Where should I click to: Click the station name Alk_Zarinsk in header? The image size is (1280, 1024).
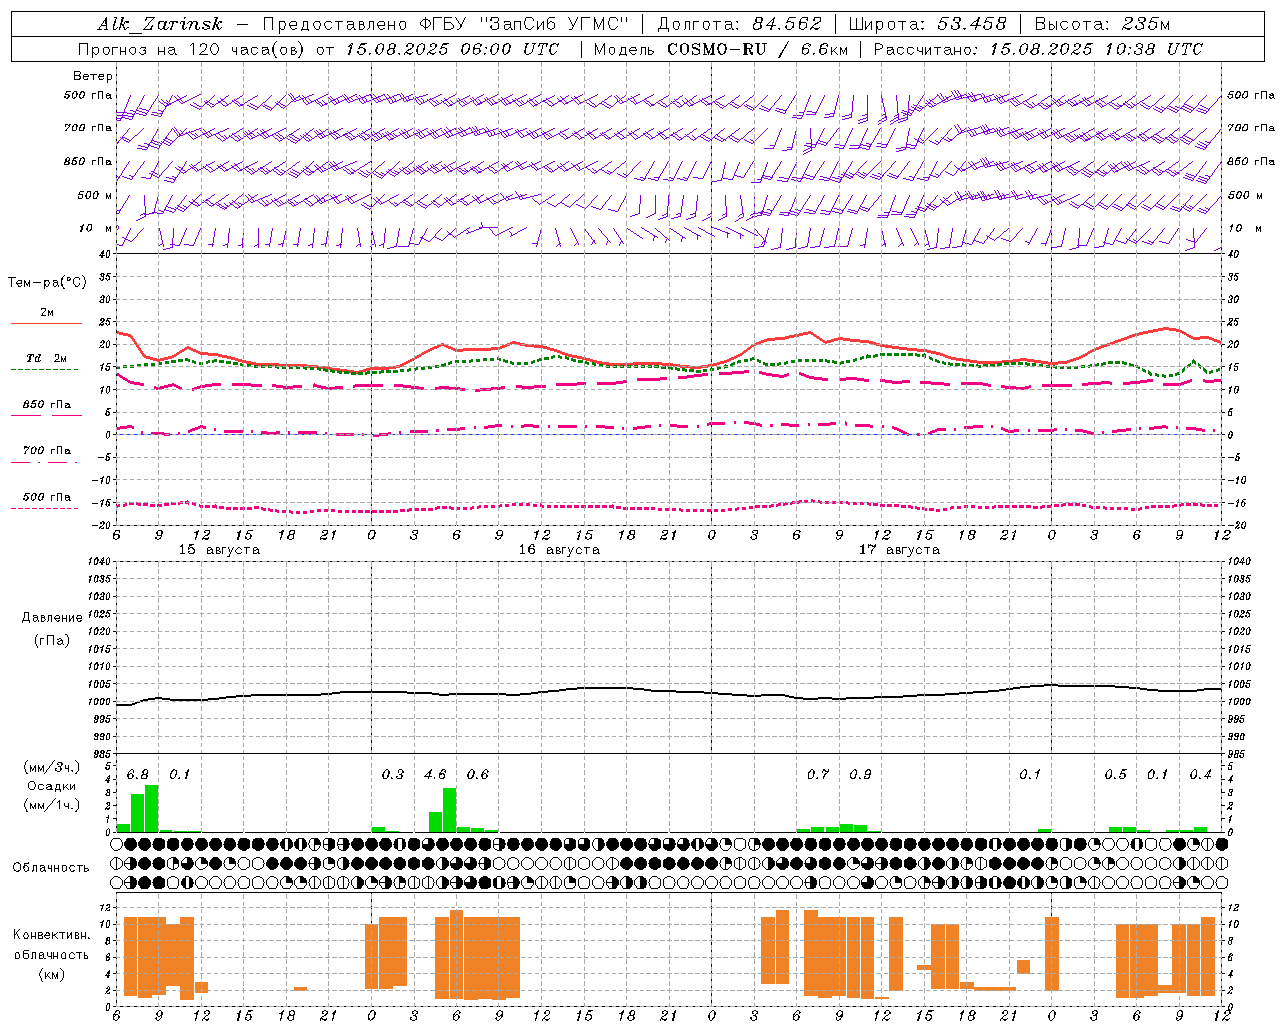pyautogui.click(x=160, y=24)
